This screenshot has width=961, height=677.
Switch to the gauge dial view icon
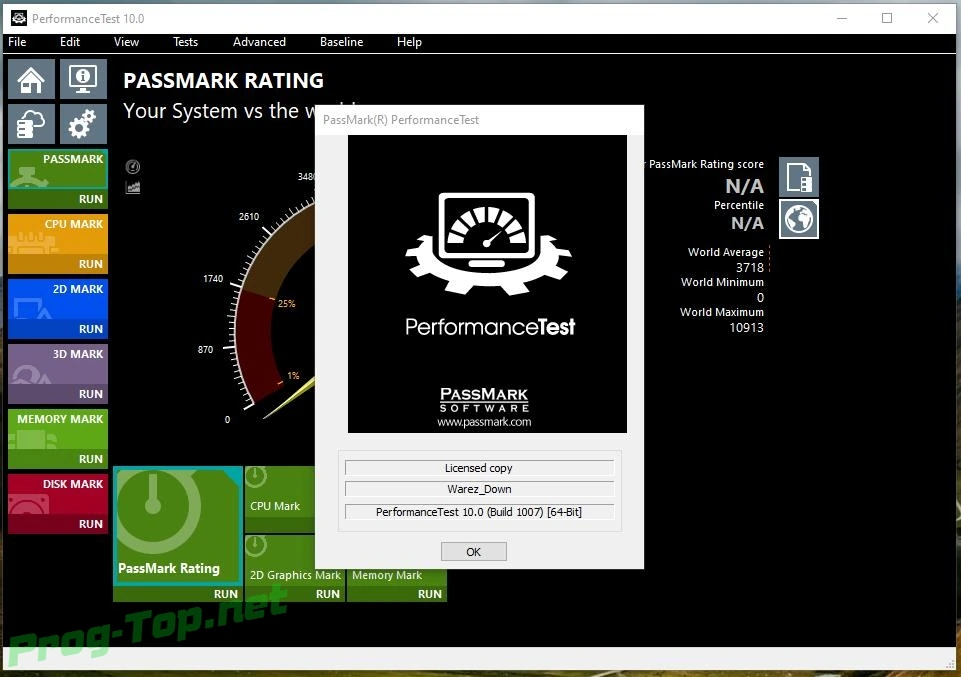click(133, 167)
